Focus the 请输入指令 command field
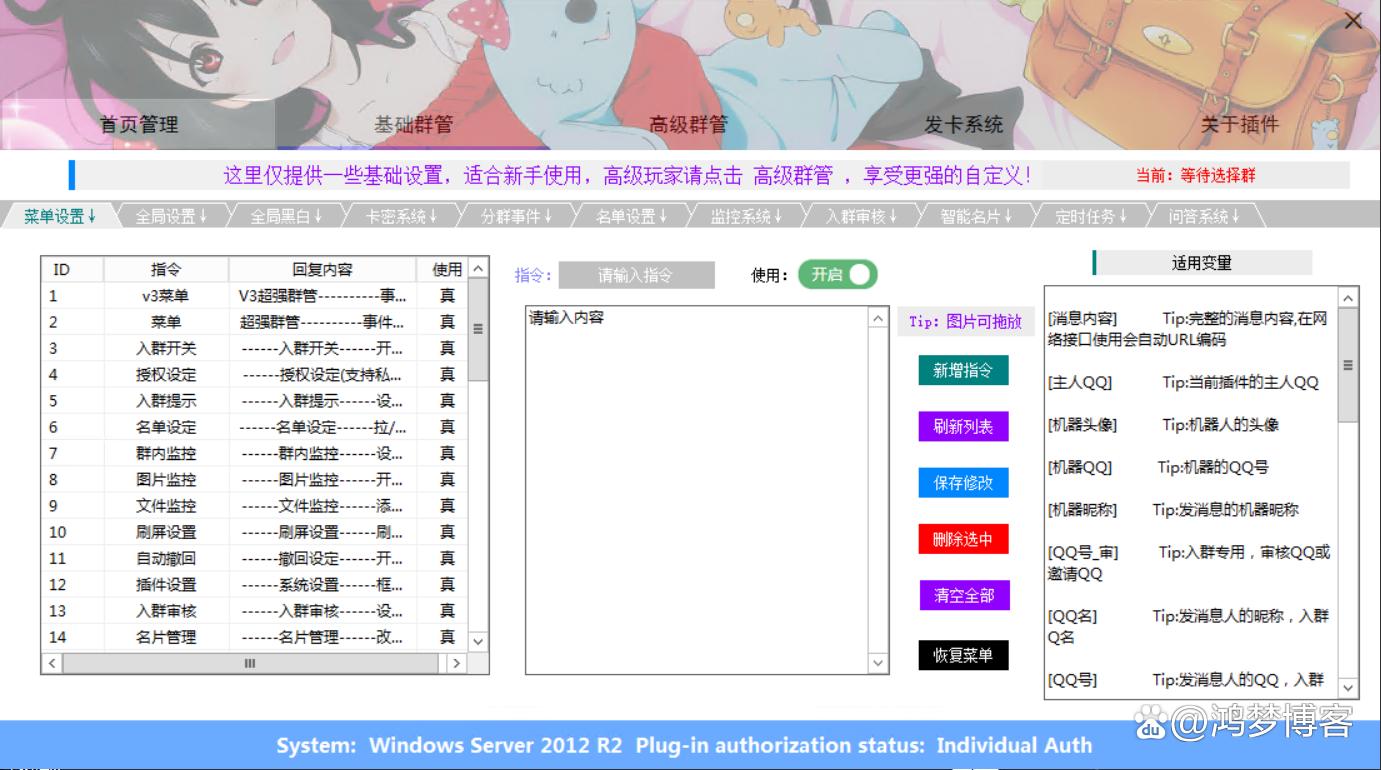 click(637, 275)
